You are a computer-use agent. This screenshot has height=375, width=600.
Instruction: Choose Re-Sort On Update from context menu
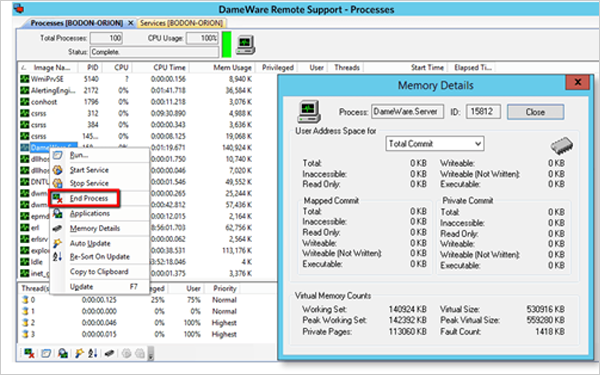(x=99, y=256)
